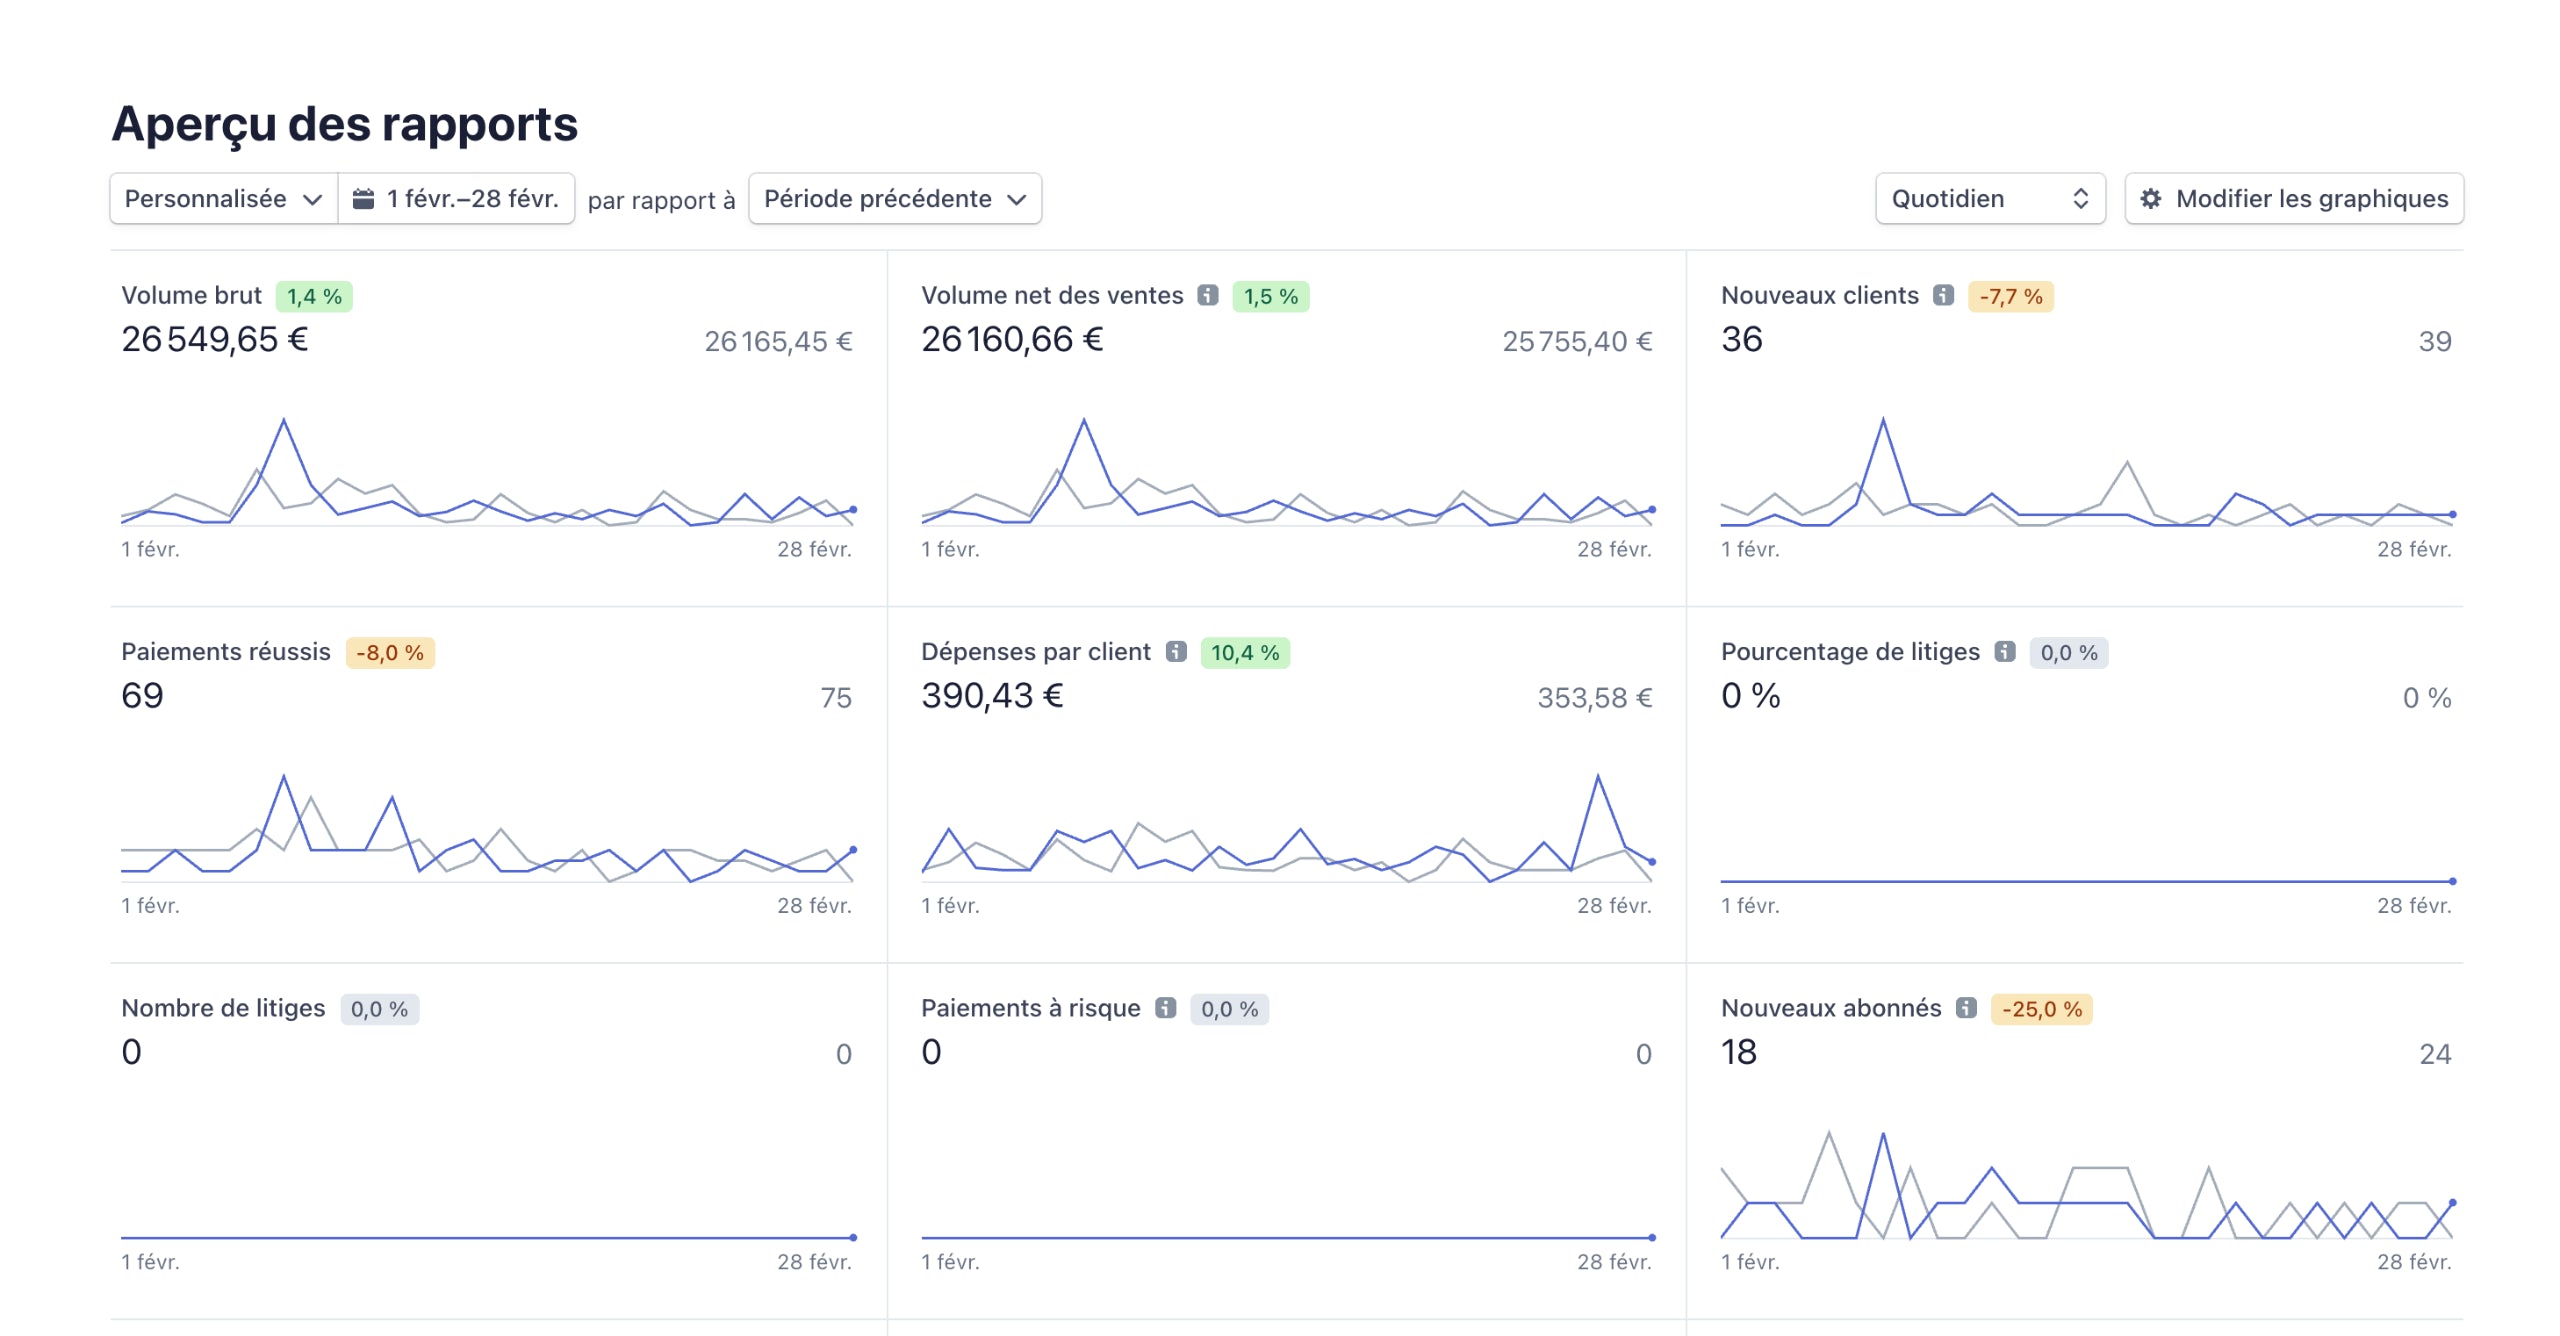The image size is (2560, 1336).
Task: Select the 1 févr.–28 févr. date range
Action: [x=472, y=199]
